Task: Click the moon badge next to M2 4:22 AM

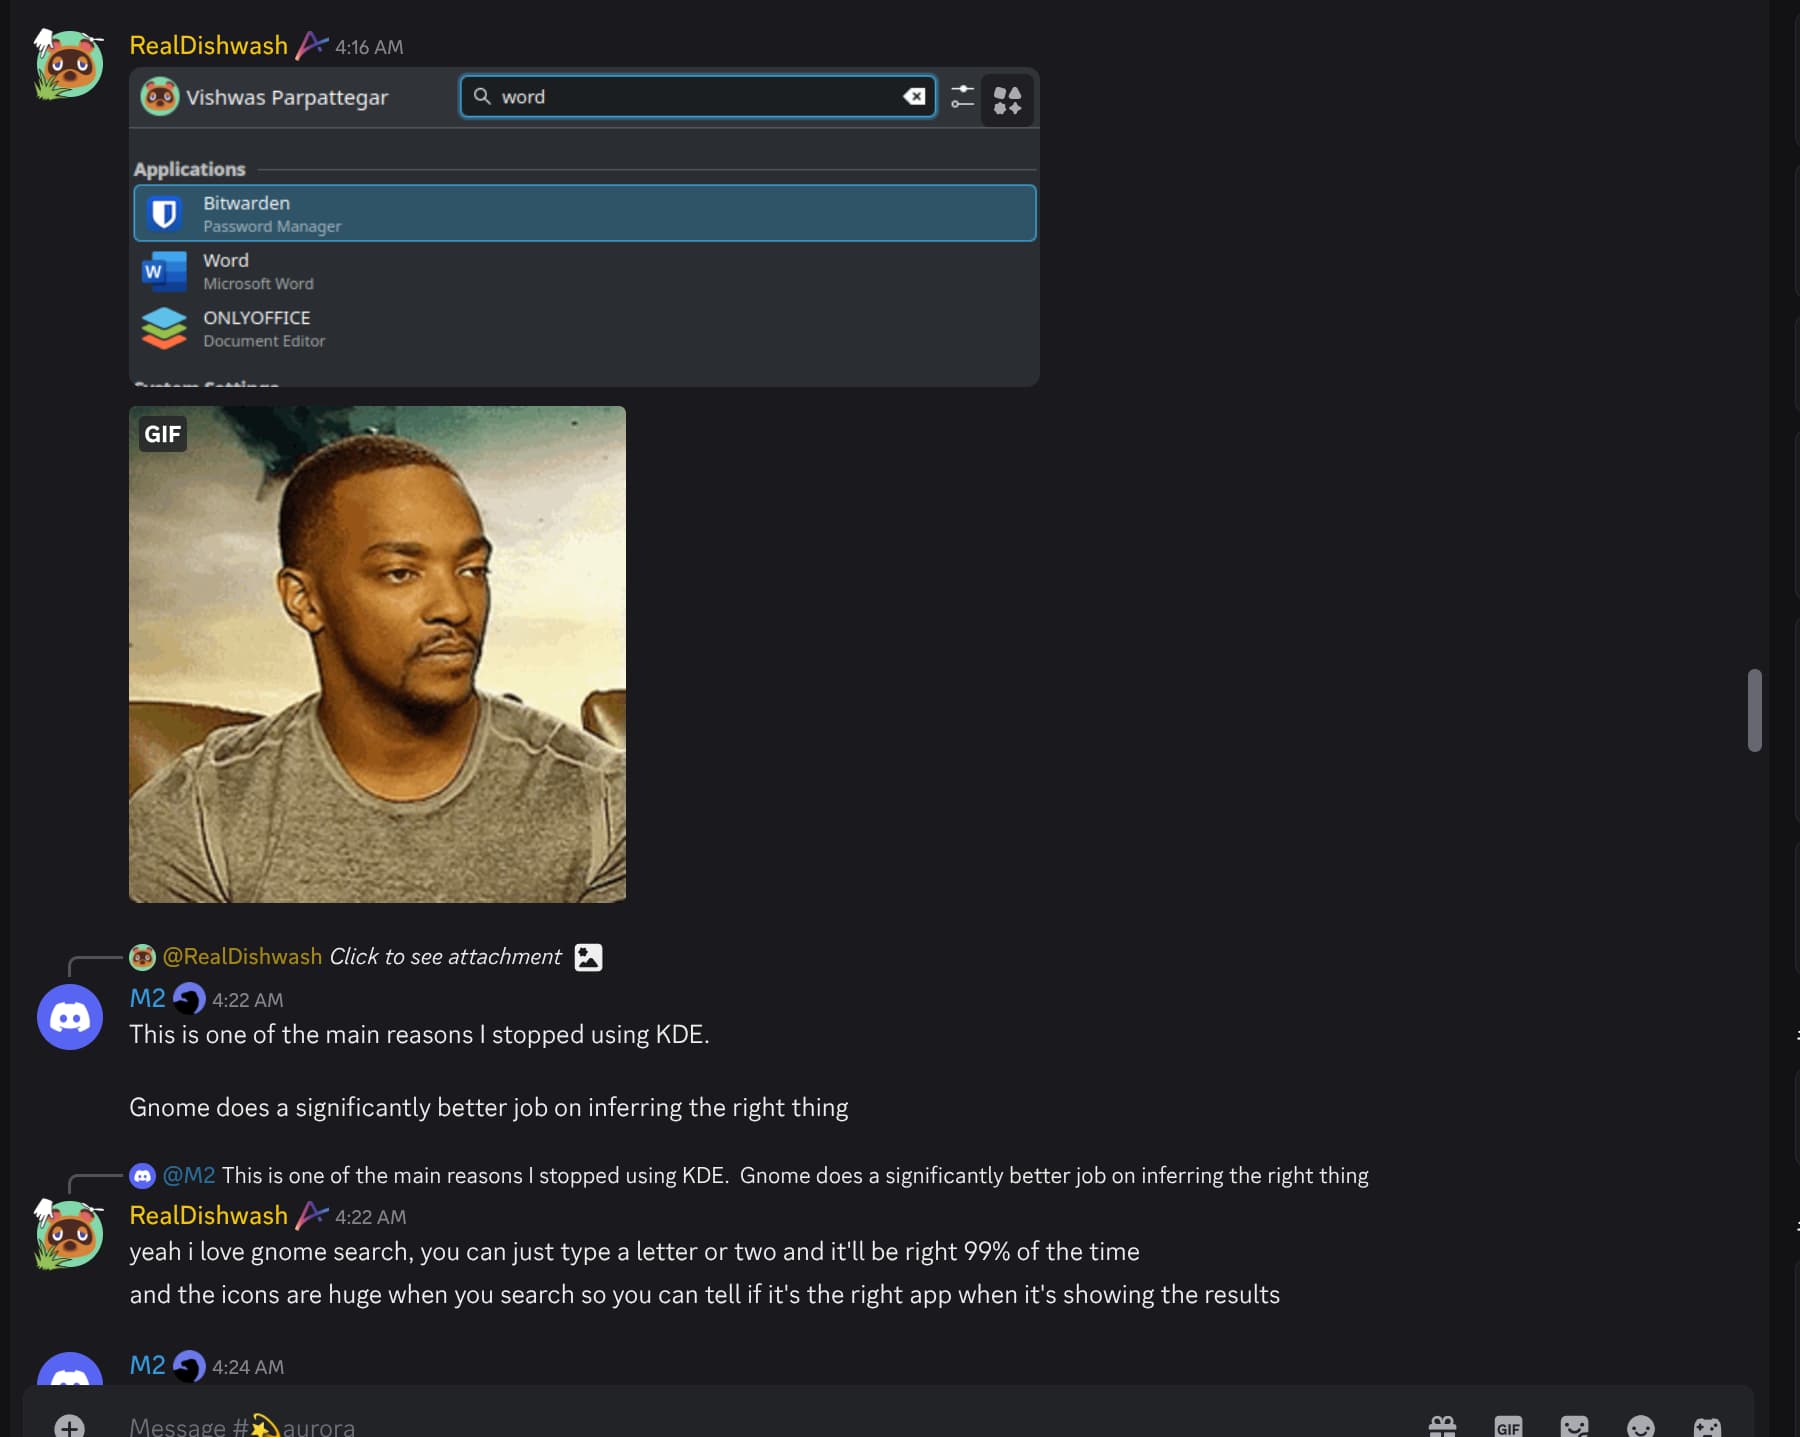Action: [189, 998]
